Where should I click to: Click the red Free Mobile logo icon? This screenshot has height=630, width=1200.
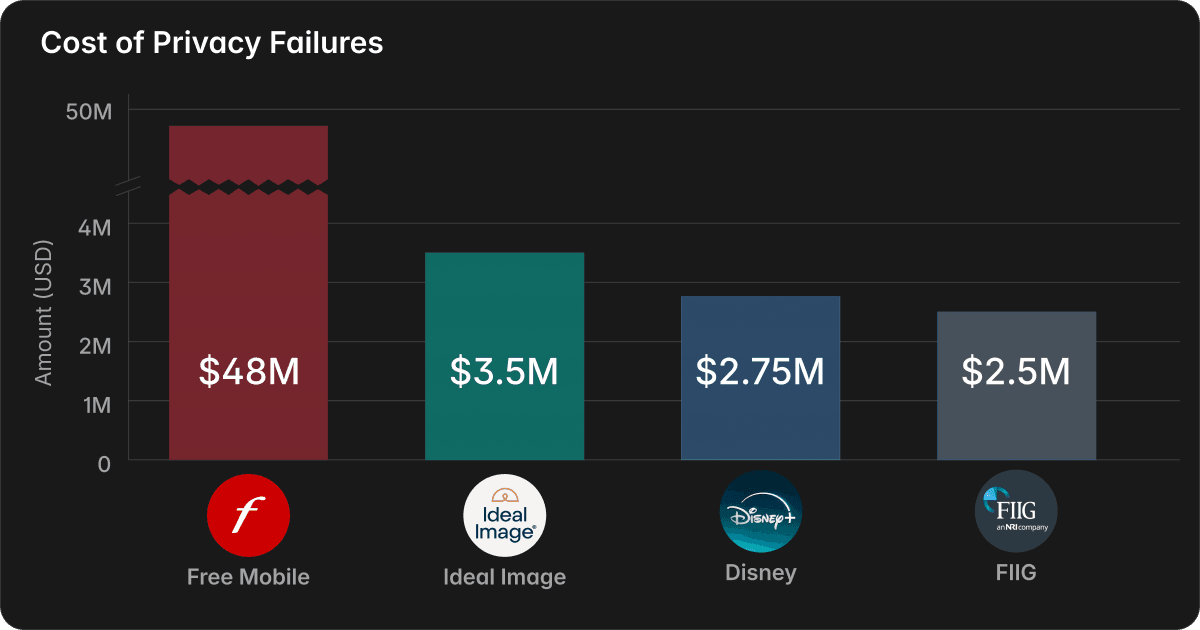tap(248, 515)
